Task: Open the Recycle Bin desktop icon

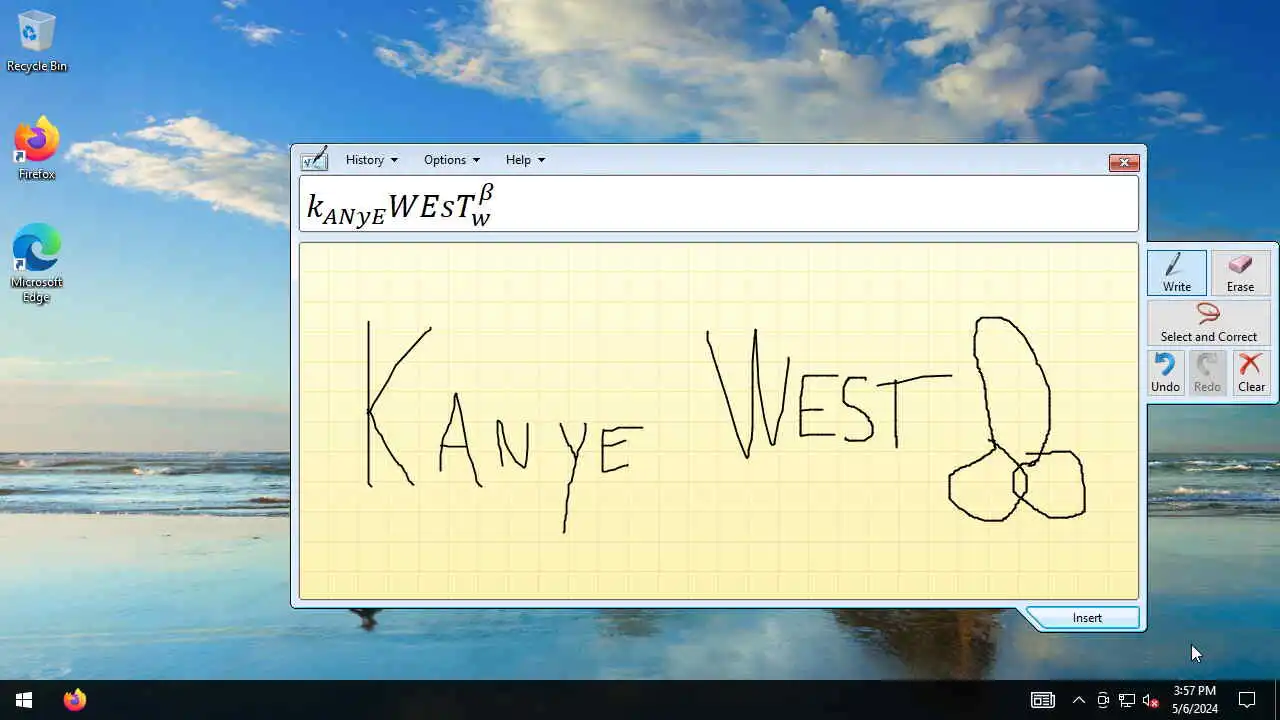Action: tap(37, 42)
